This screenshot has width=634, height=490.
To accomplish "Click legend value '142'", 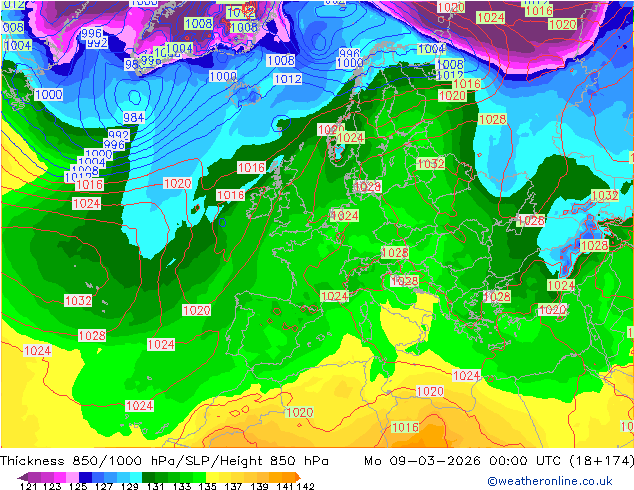I will click(306, 486).
